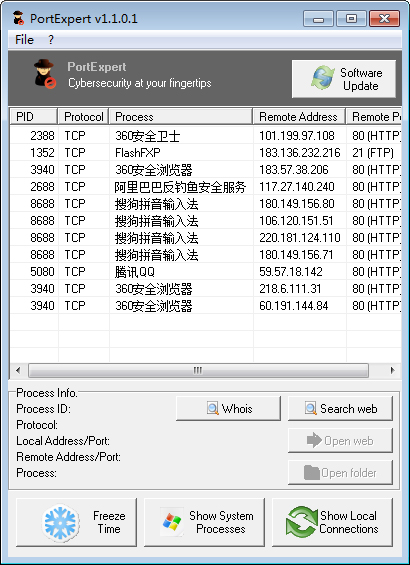The height and width of the screenshot is (565, 410).
Task: Click the Open web arrow icon
Action: [x=314, y=440]
